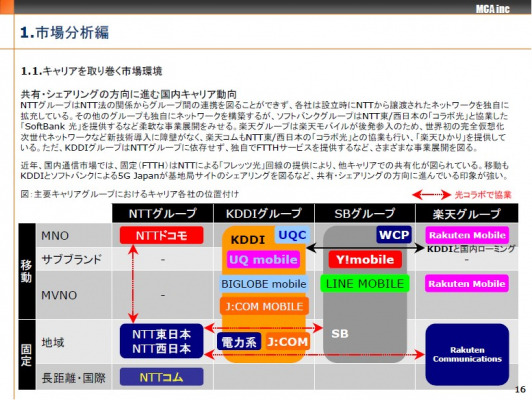Select the J:COM MOBILE orange box
The width and height of the screenshot is (532, 400).
[x=264, y=306]
